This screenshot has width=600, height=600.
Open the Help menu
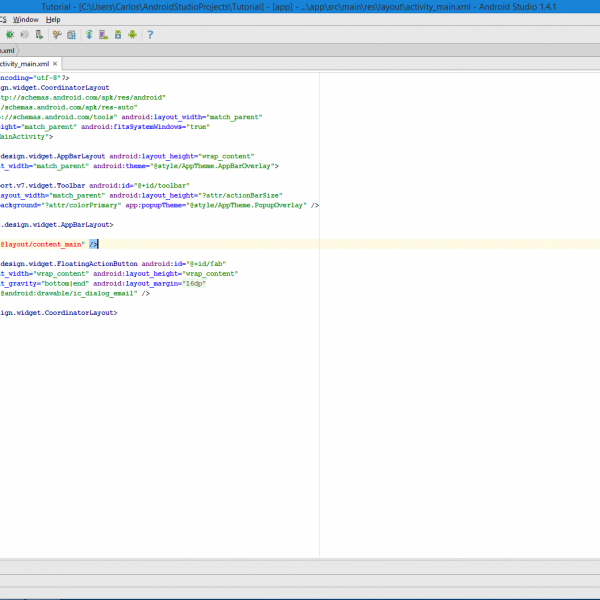[53, 19]
